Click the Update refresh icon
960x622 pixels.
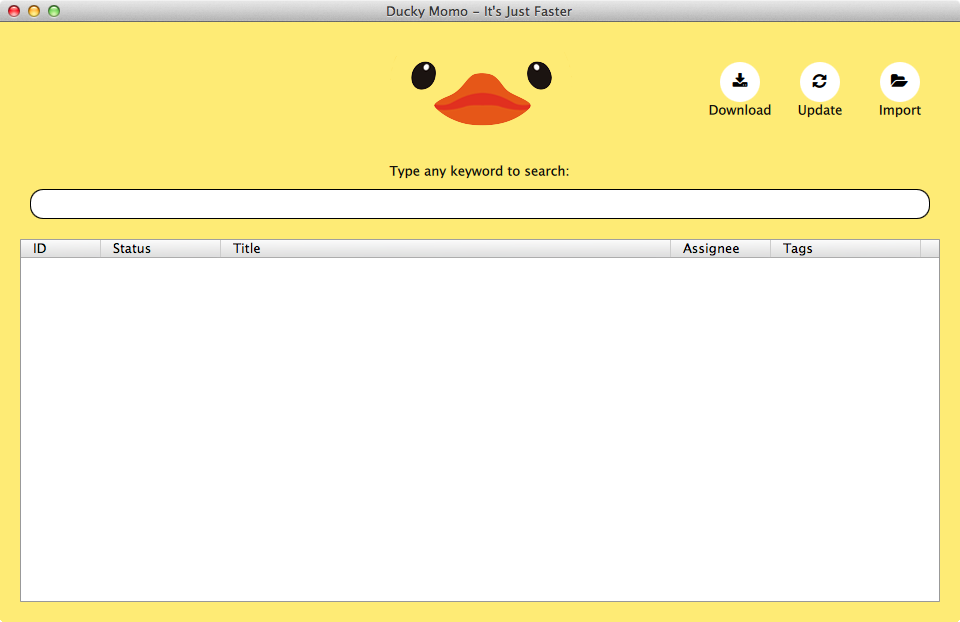coord(820,82)
